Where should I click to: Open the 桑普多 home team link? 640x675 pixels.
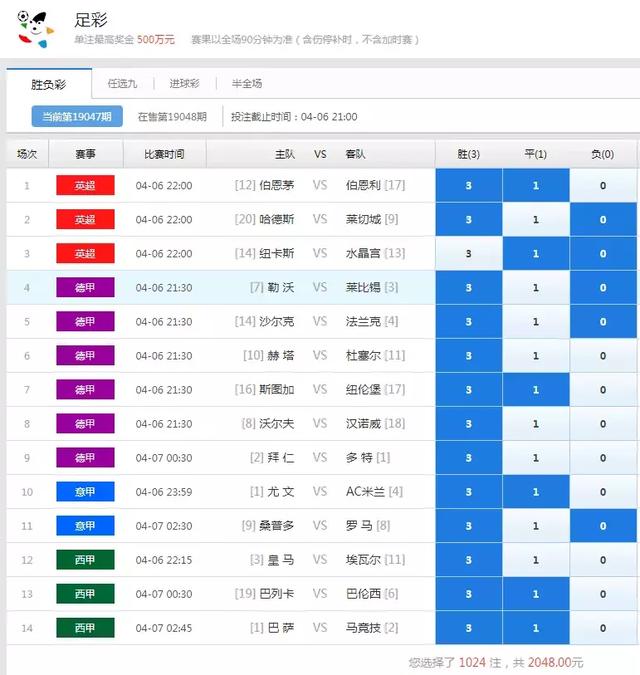pos(276,526)
